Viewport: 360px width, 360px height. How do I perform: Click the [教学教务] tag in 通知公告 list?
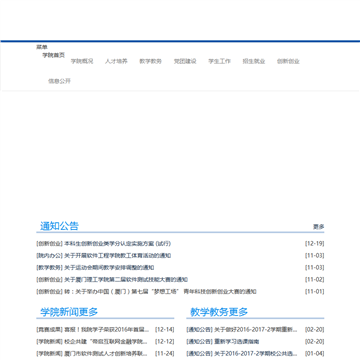click(49, 268)
